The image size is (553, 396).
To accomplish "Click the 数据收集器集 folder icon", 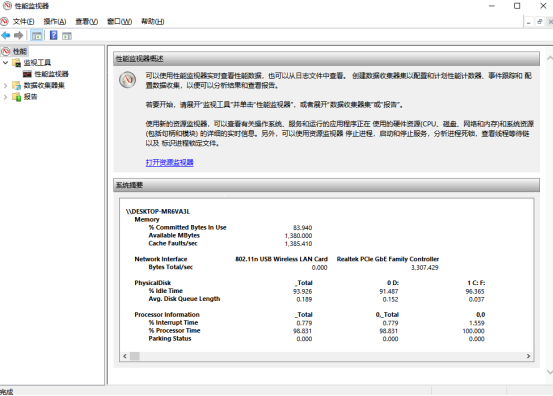I will (x=16, y=85).
